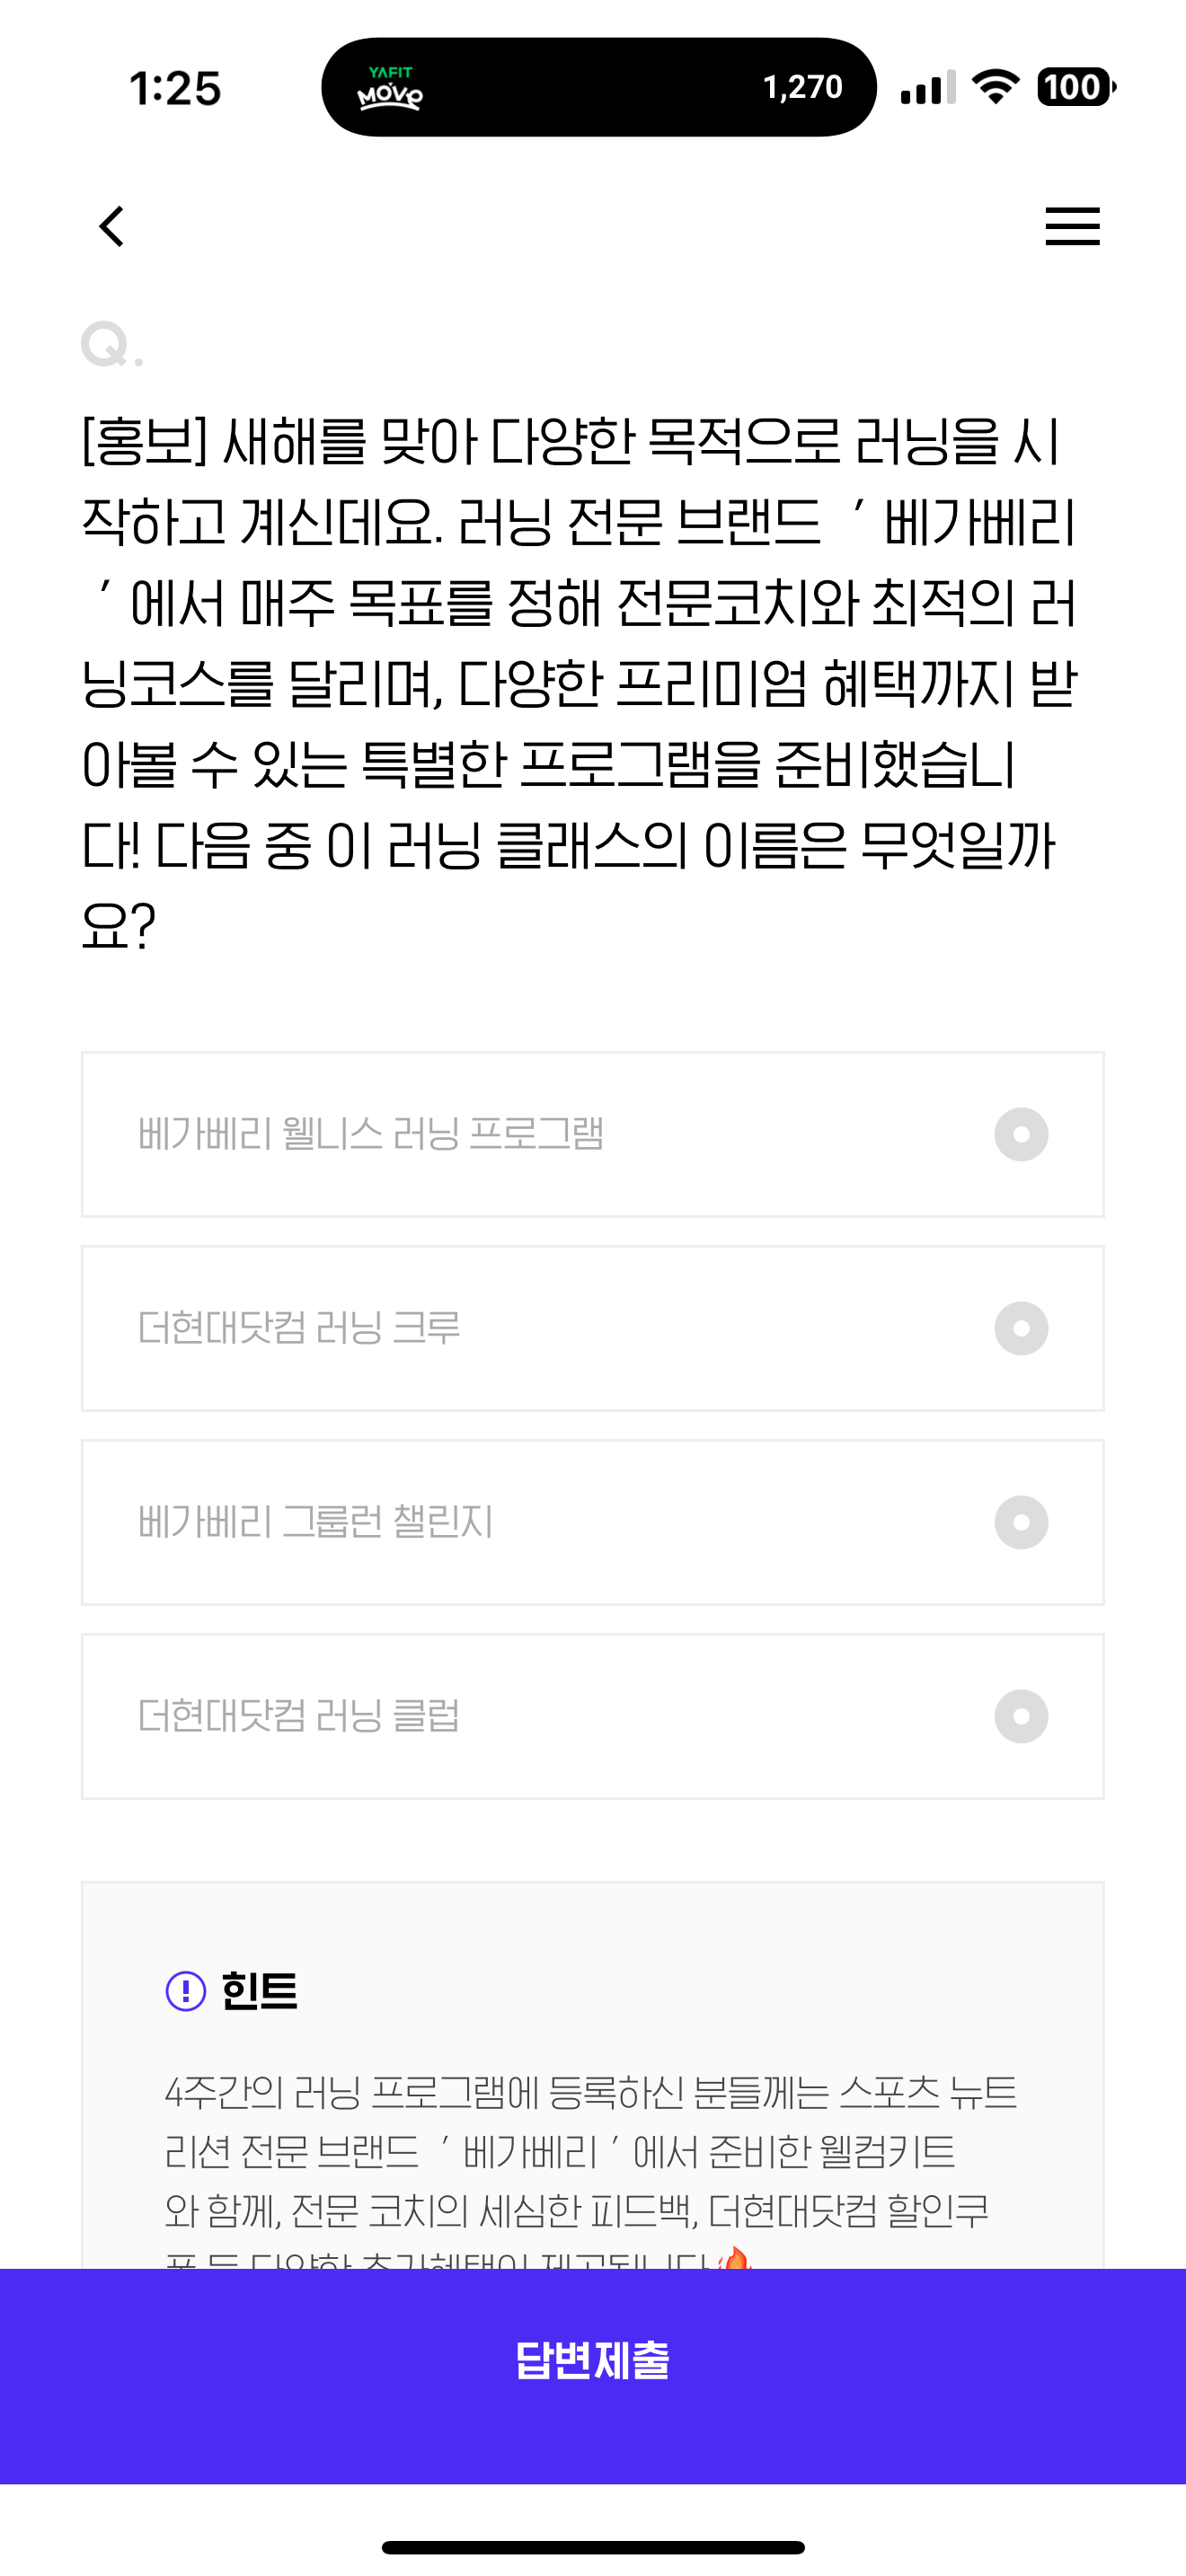Select radio for 베가베리 그룹런 챌린지
The image size is (1186, 2576).
click(x=1021, y=1522)
